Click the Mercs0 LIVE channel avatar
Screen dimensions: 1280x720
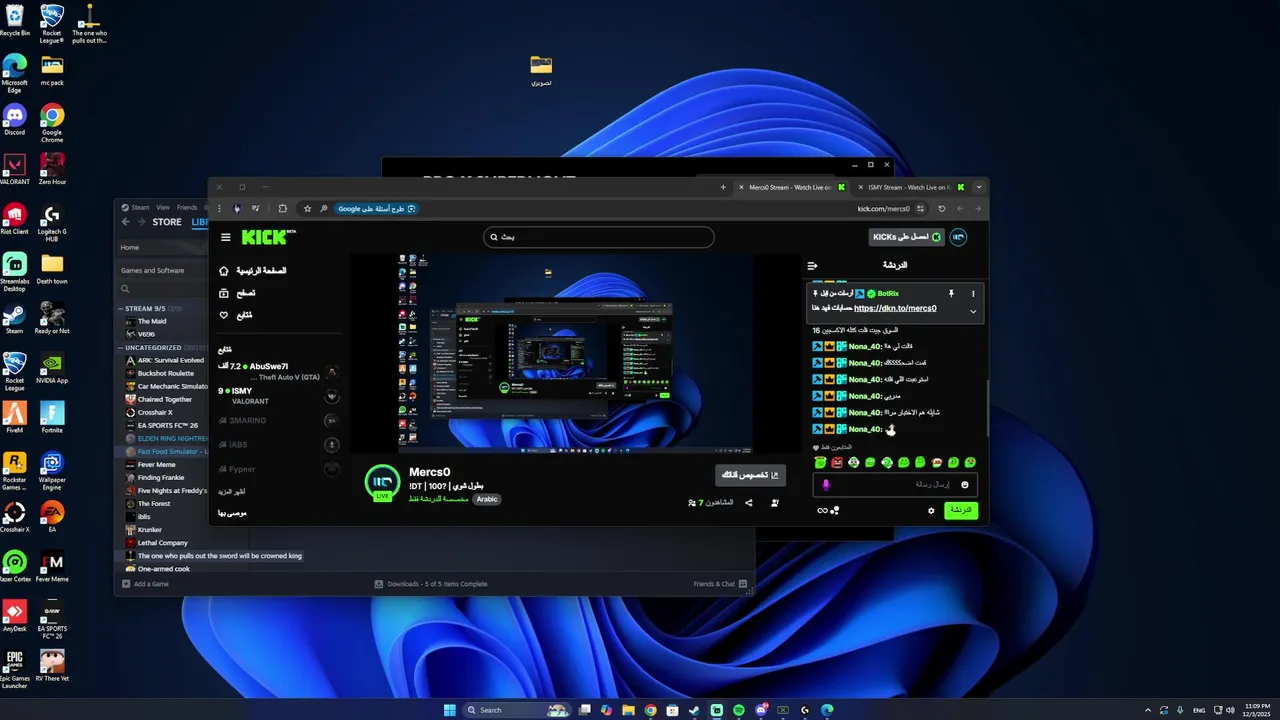pyautogui.click(x=382, y=481)
